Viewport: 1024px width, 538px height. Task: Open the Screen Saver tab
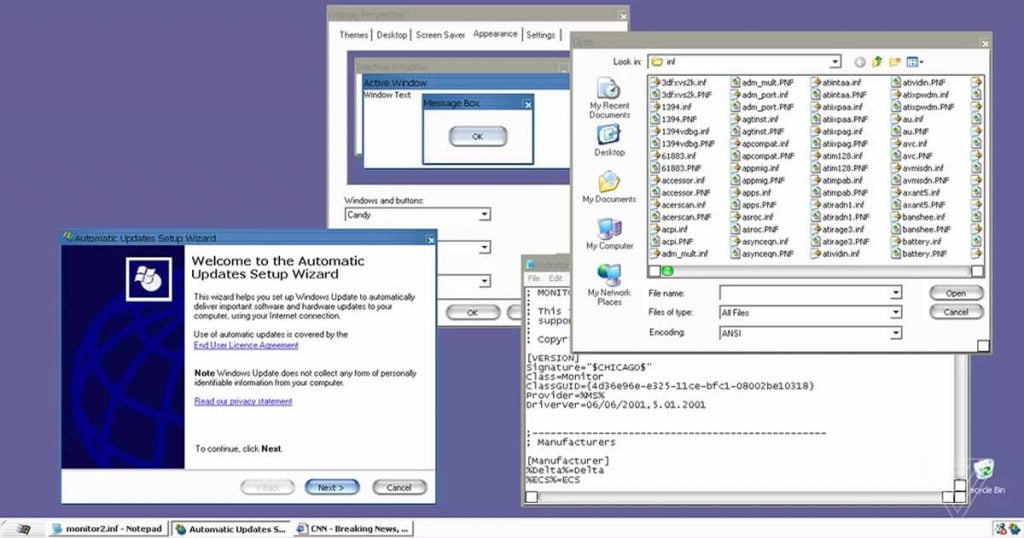coord(440,35)
